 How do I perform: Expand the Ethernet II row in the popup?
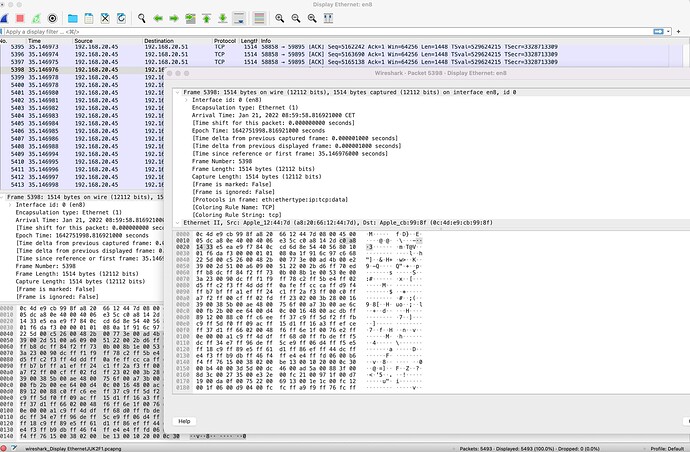tap(177, 223)
